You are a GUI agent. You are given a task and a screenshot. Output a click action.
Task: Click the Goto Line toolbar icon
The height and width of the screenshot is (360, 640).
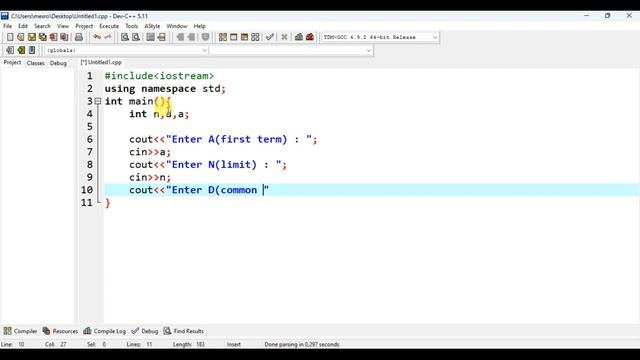(x=162, y=37)
